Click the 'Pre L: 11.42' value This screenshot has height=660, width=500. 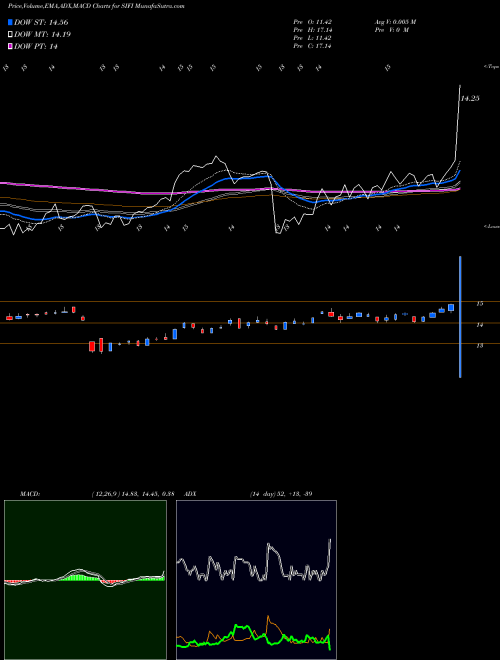pyautogui.click(x=312, y=38)
